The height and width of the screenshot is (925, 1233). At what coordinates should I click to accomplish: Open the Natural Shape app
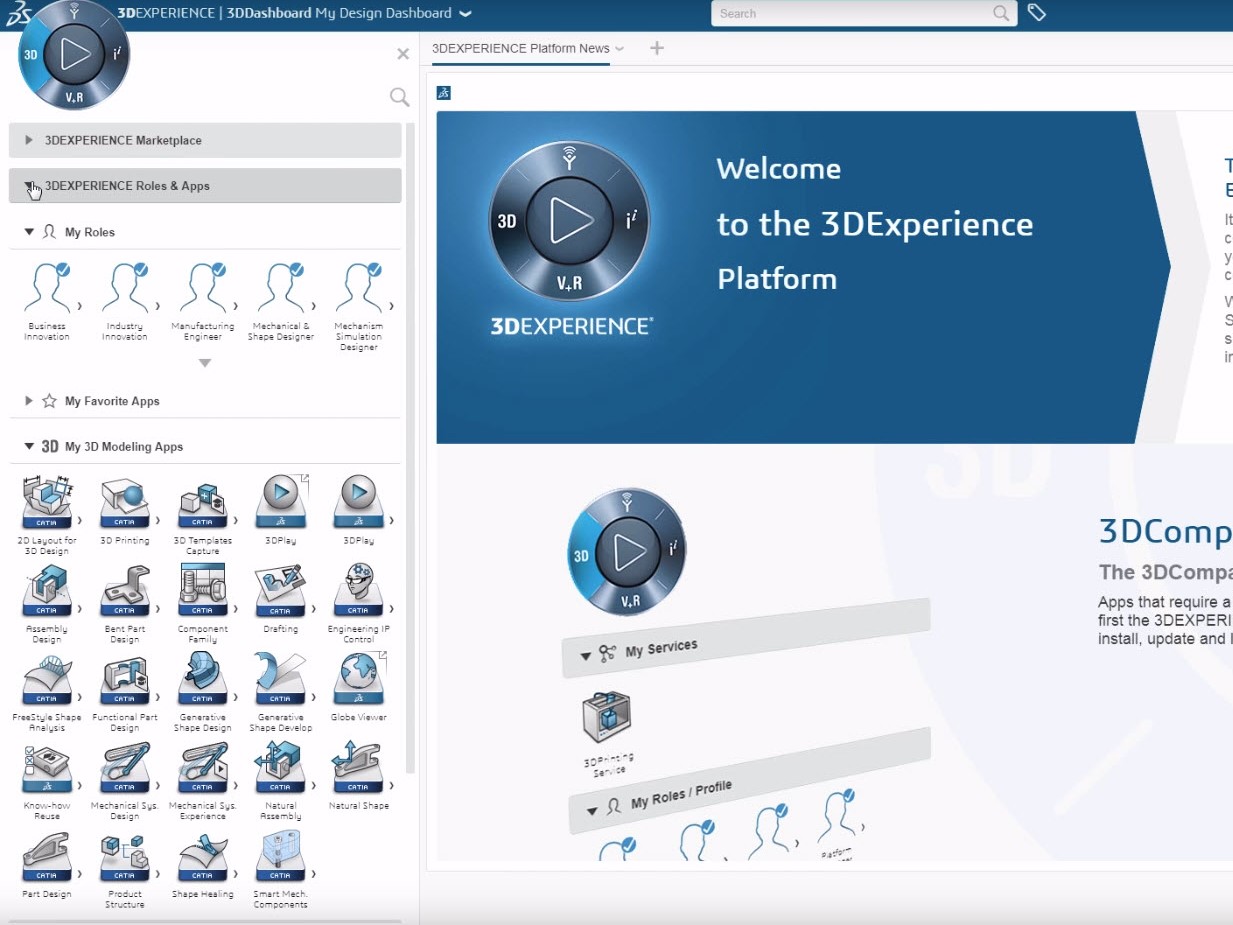click(x=359, y=767)
